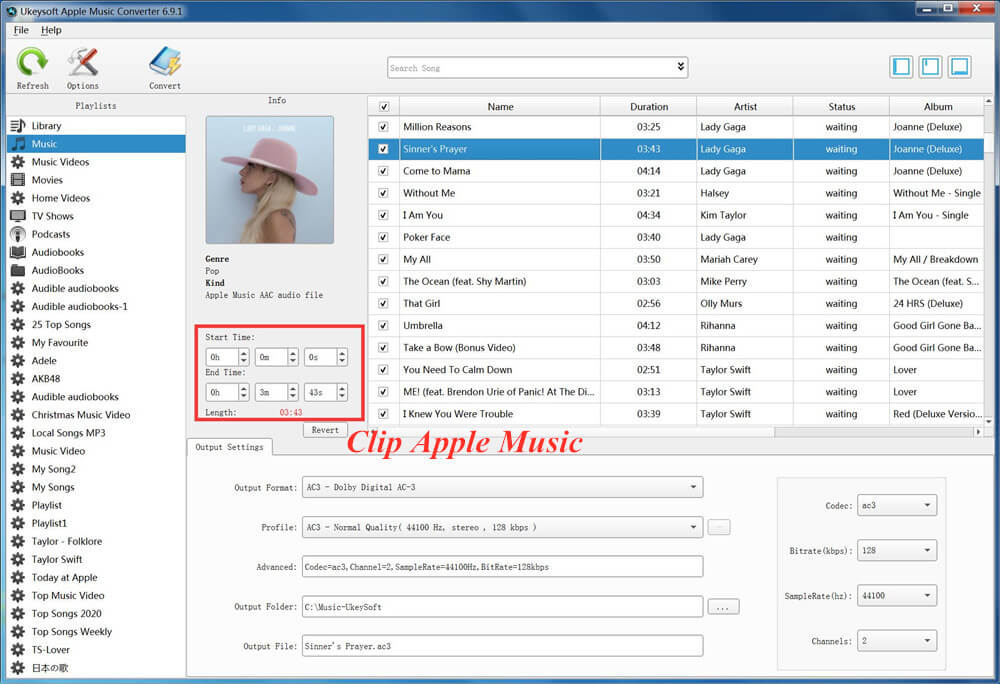Open the Output Format dropdown

[x=503, y=487]
